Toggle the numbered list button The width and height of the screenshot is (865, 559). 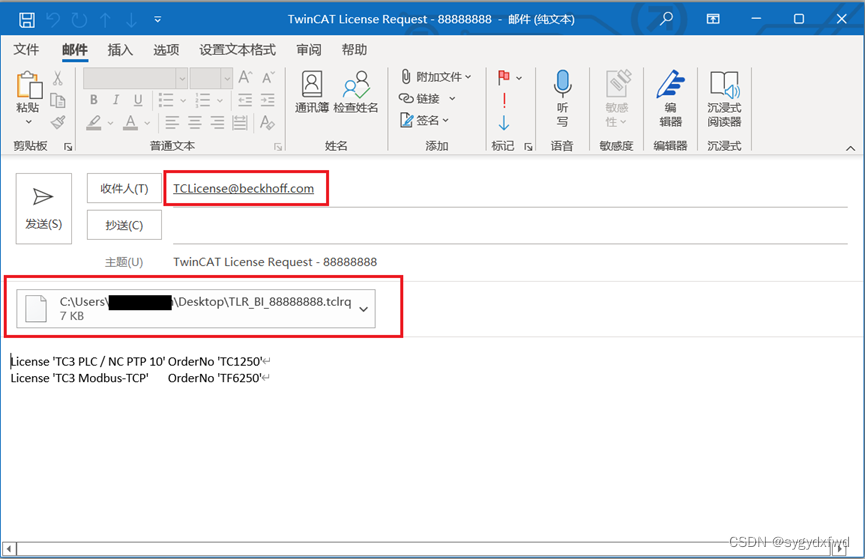[x=202, y=100]
